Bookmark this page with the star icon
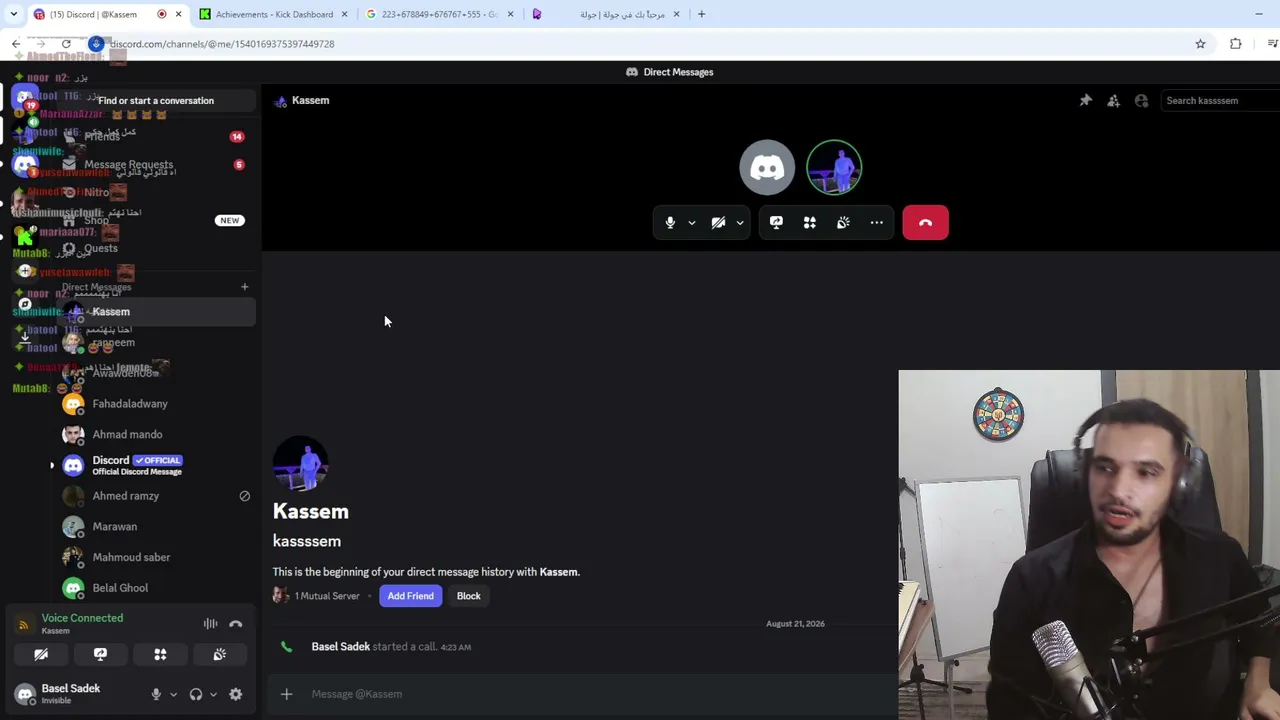The image size is (1280, 720). click(x=1200, y=44)
